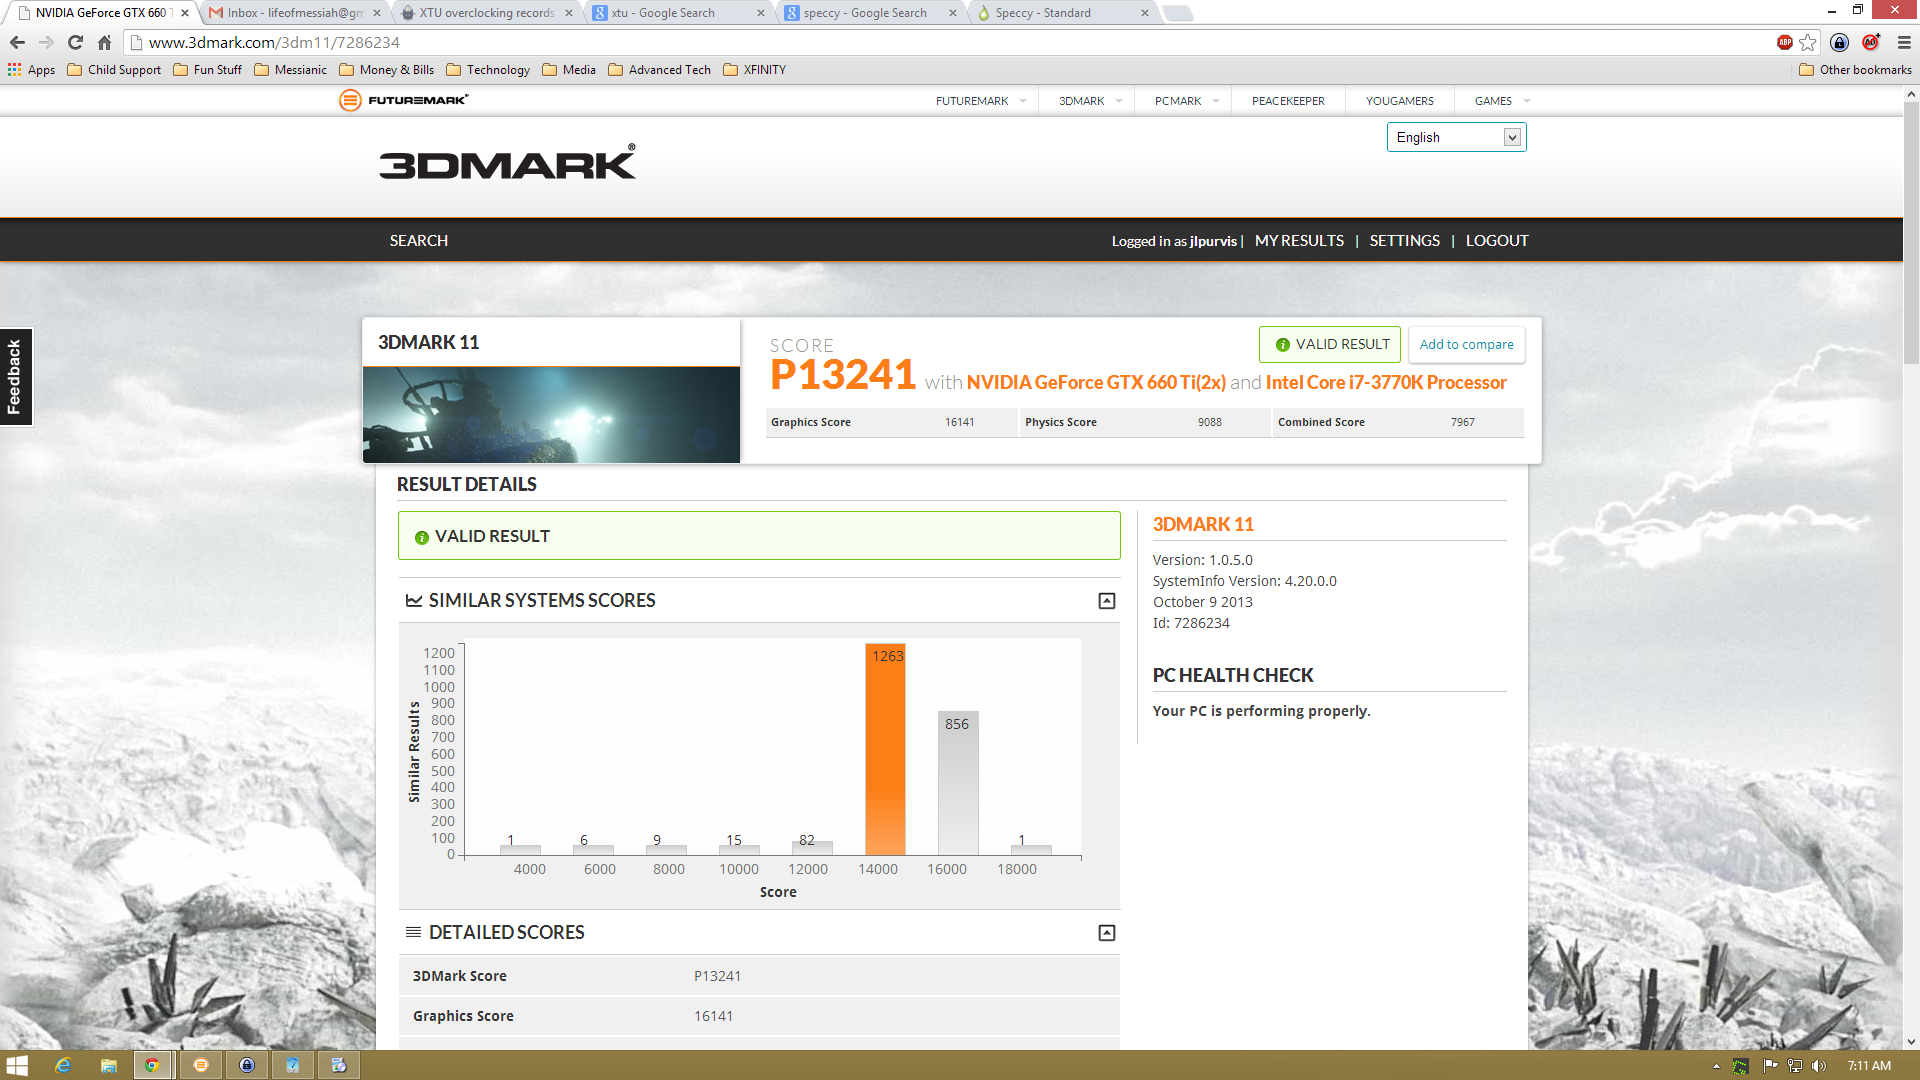1920x1080 pixels.
Task: Click the green valid result info icon
Action: click(x=422, y=537)
